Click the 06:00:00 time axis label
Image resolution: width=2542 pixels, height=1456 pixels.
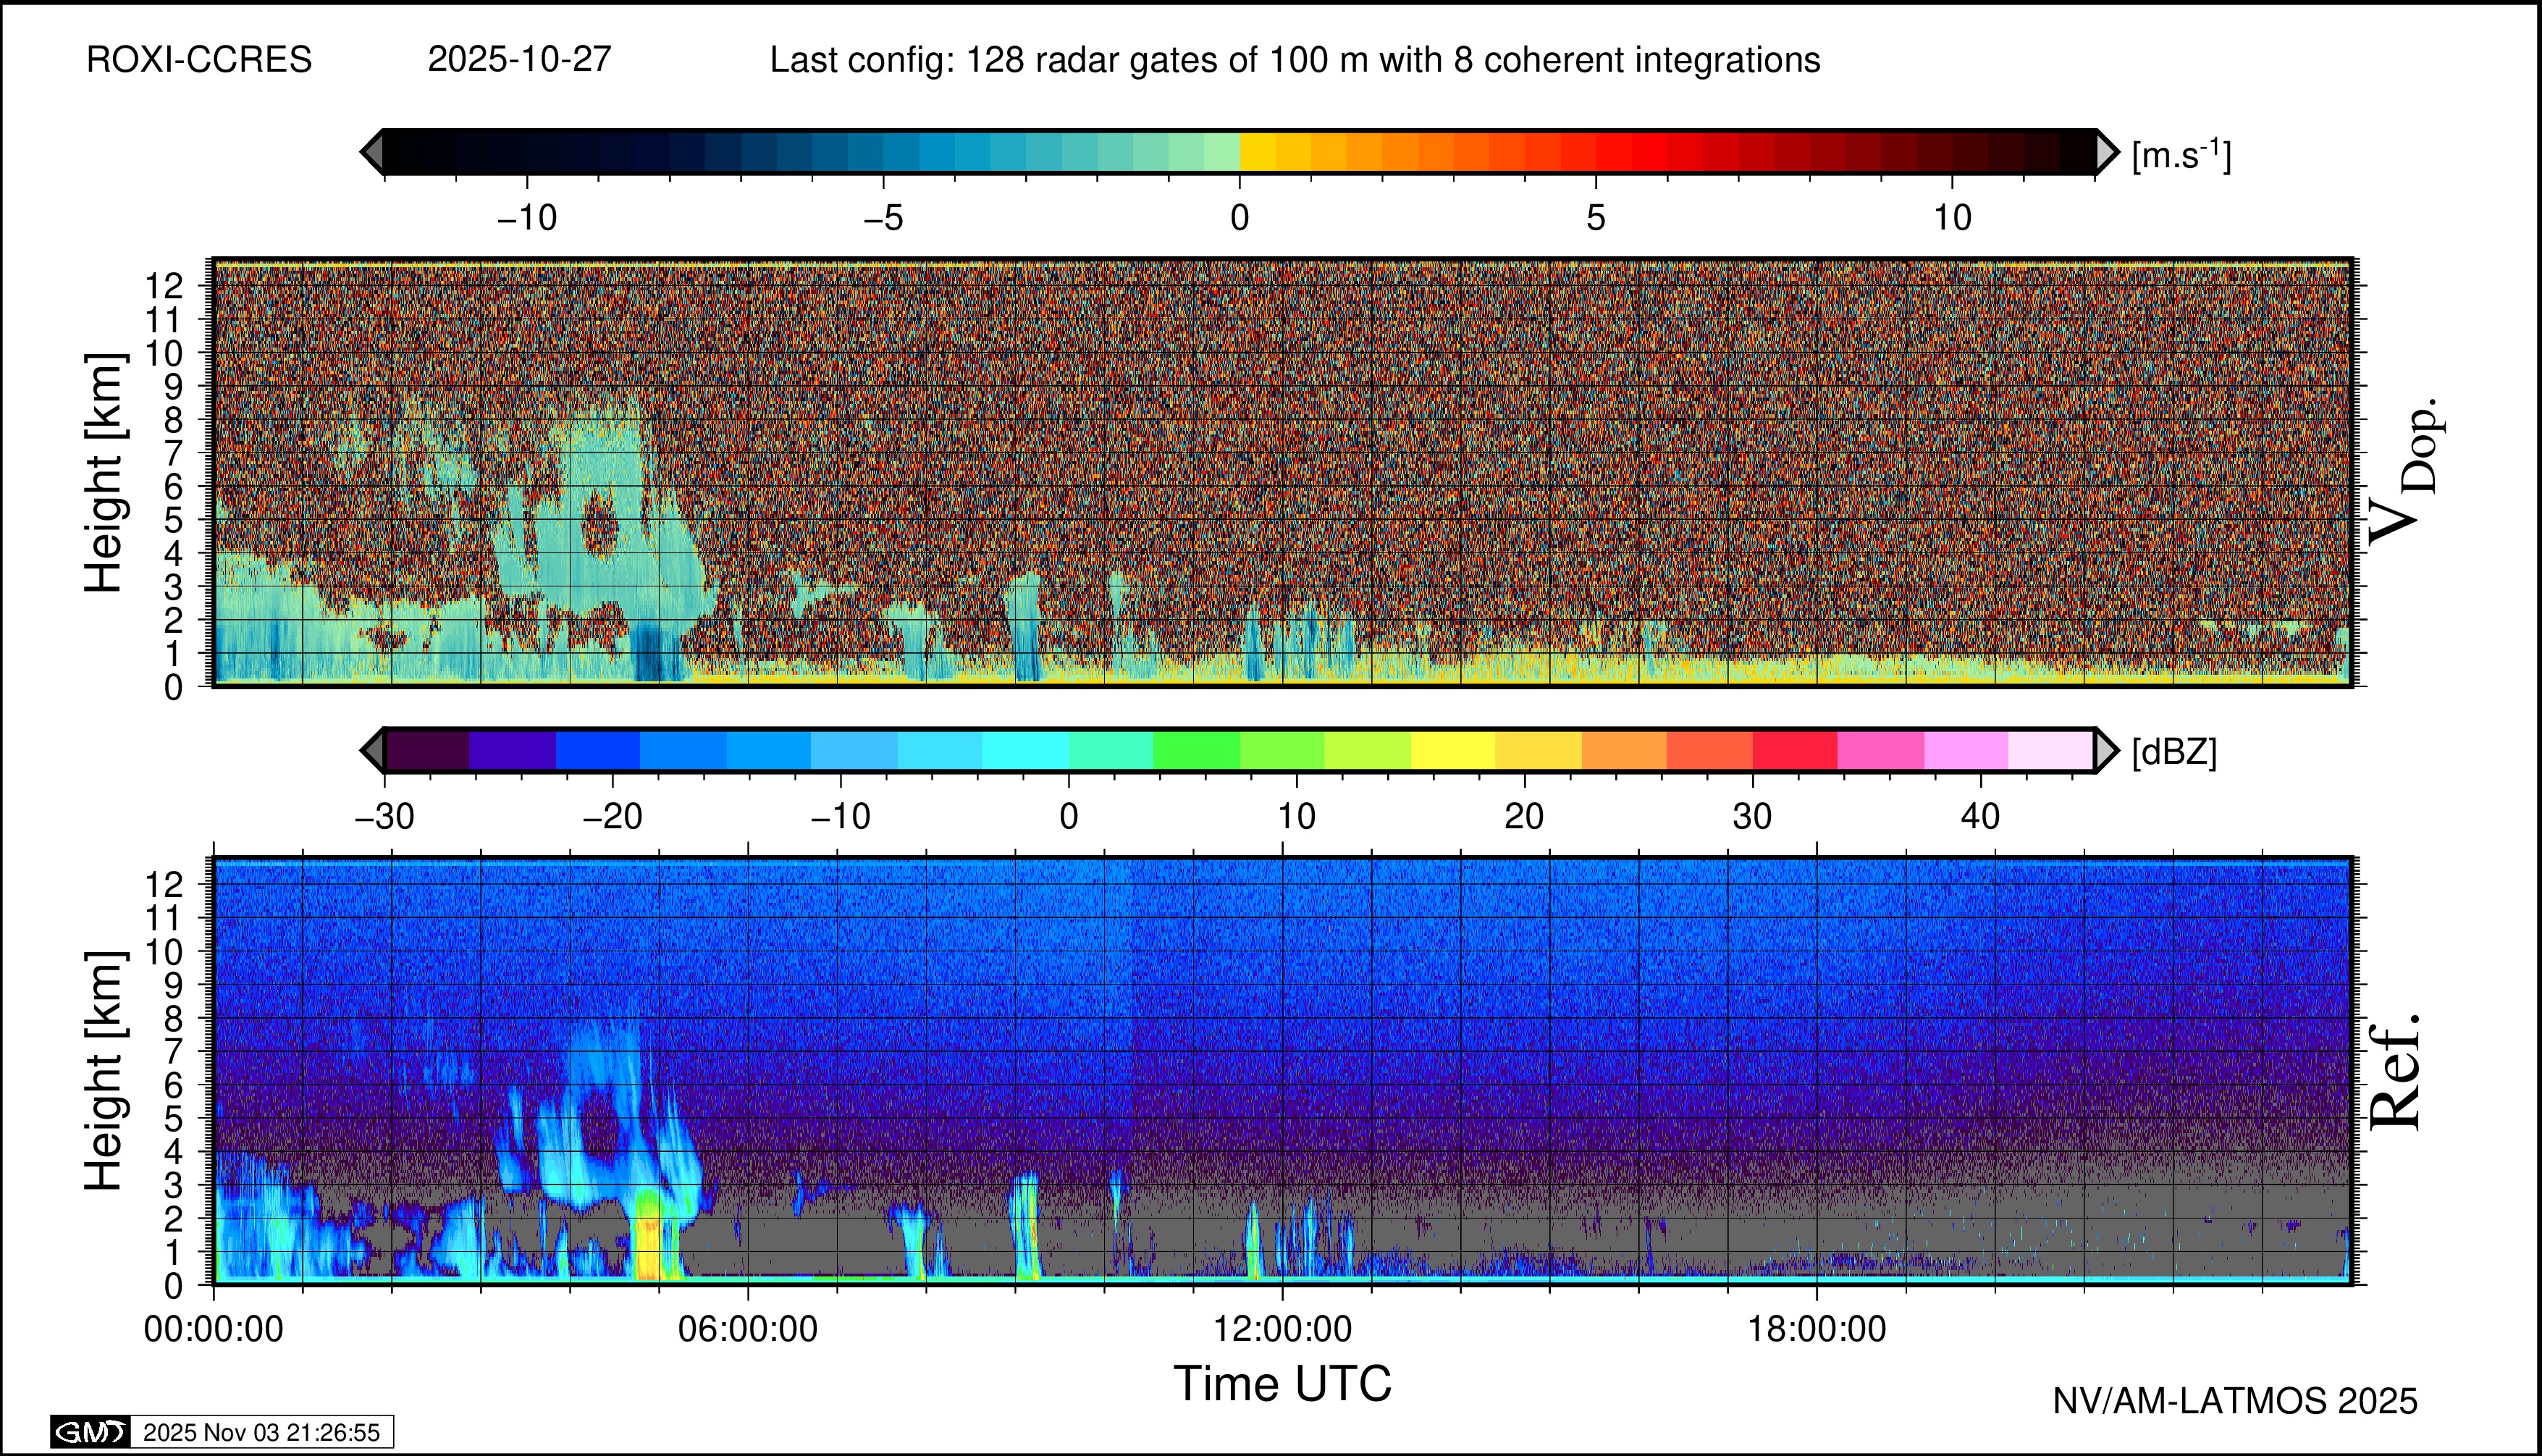tap(747, 1329)
